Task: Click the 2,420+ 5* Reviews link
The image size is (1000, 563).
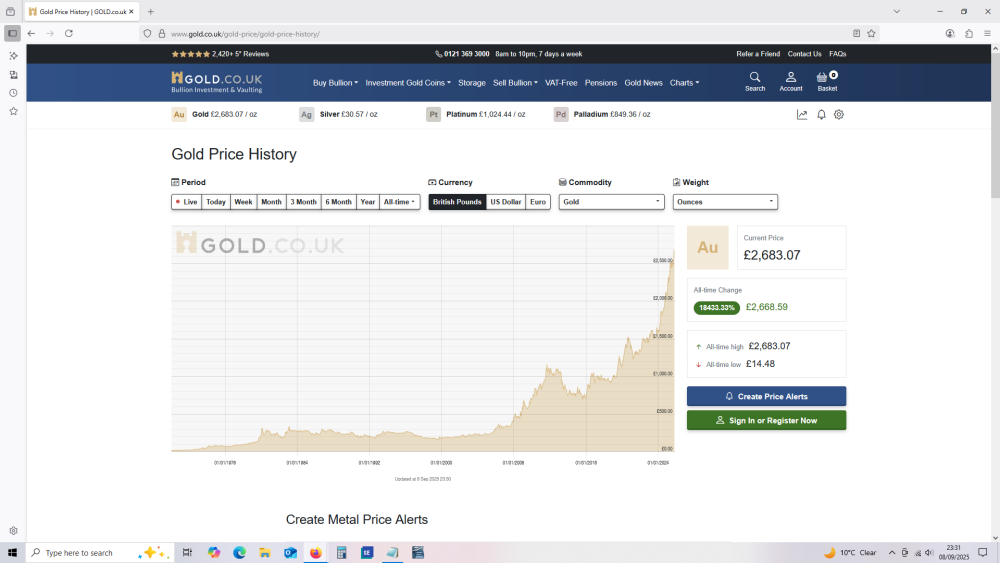Action: pyautogui.click(x=220, y=54)
